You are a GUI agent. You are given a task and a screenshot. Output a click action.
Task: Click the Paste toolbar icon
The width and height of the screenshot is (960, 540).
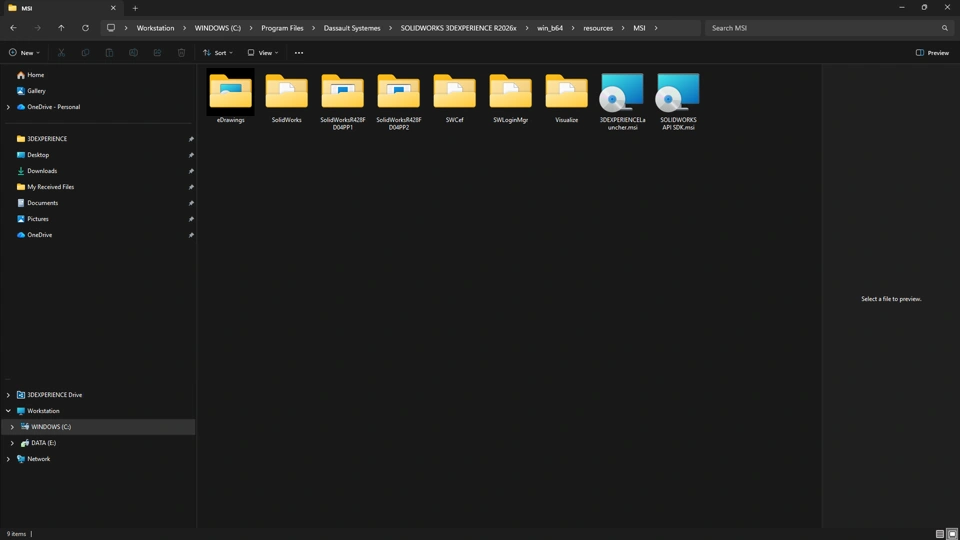109,53
